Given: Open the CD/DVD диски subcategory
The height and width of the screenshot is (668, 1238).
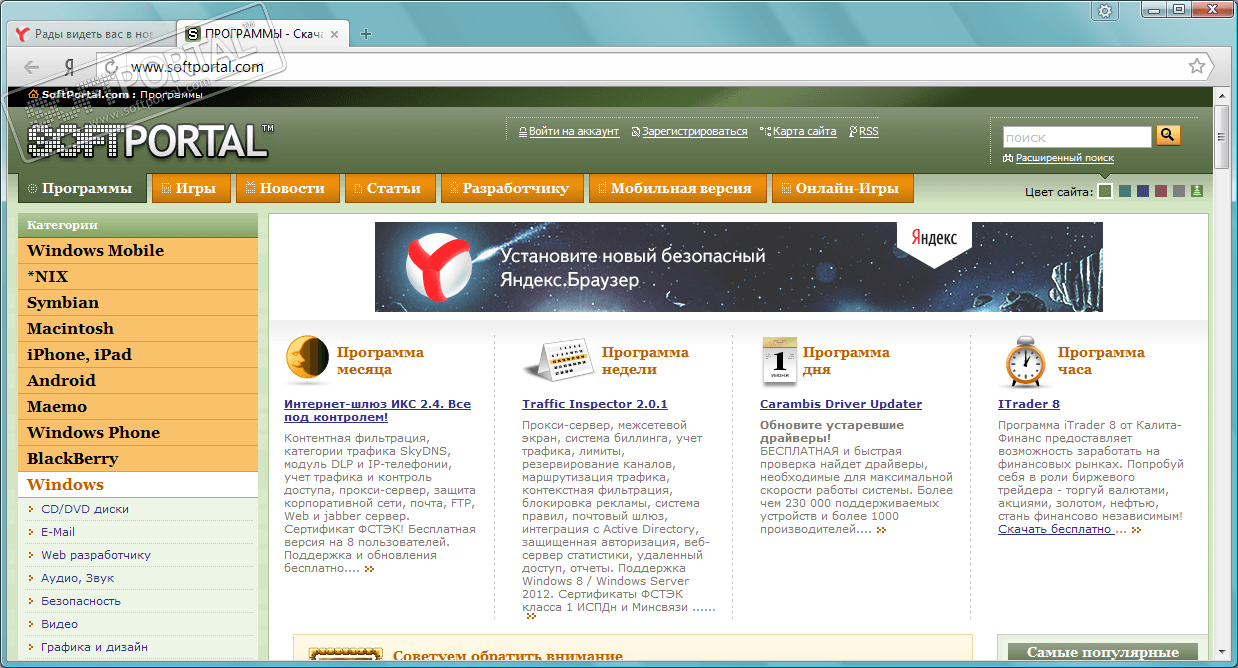Looking at the screenshot, I should 85,509.
